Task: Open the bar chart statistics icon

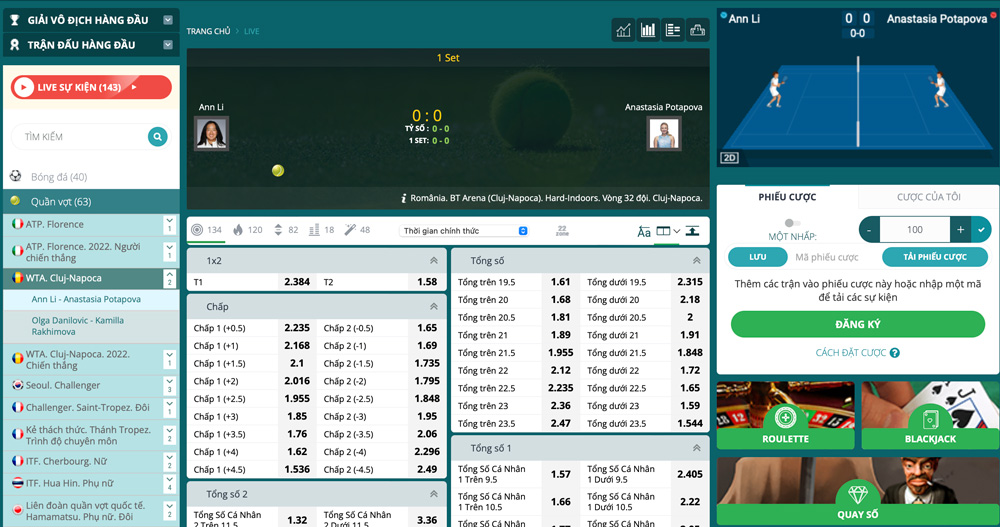Action: (648, 30)
